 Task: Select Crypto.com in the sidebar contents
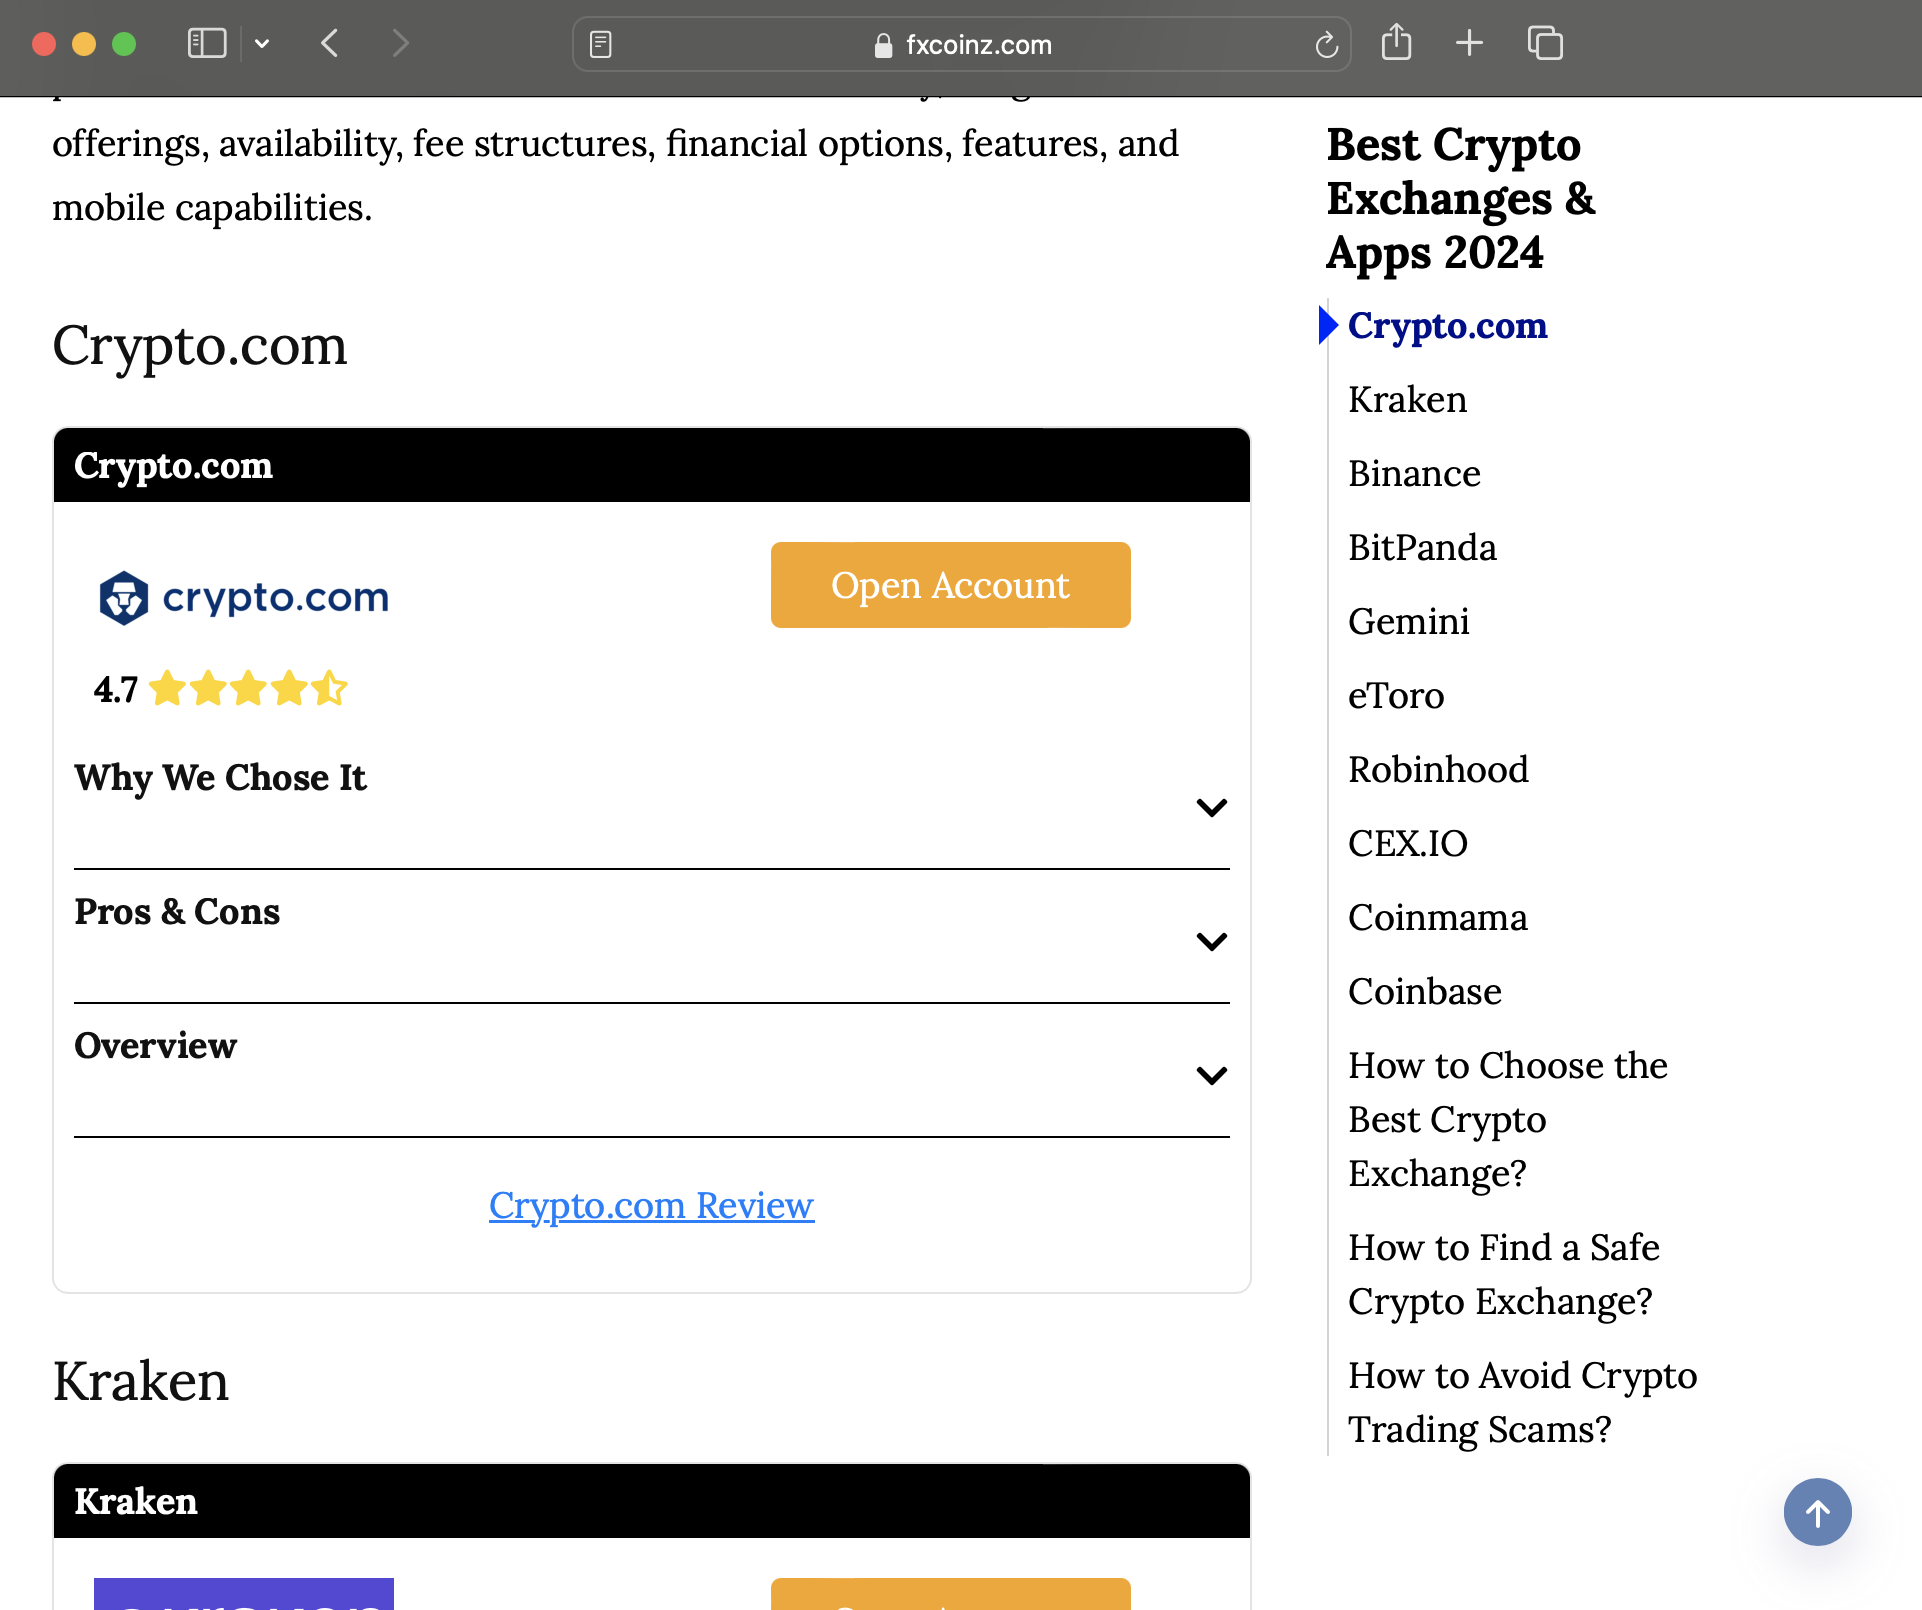[1447, 325]
